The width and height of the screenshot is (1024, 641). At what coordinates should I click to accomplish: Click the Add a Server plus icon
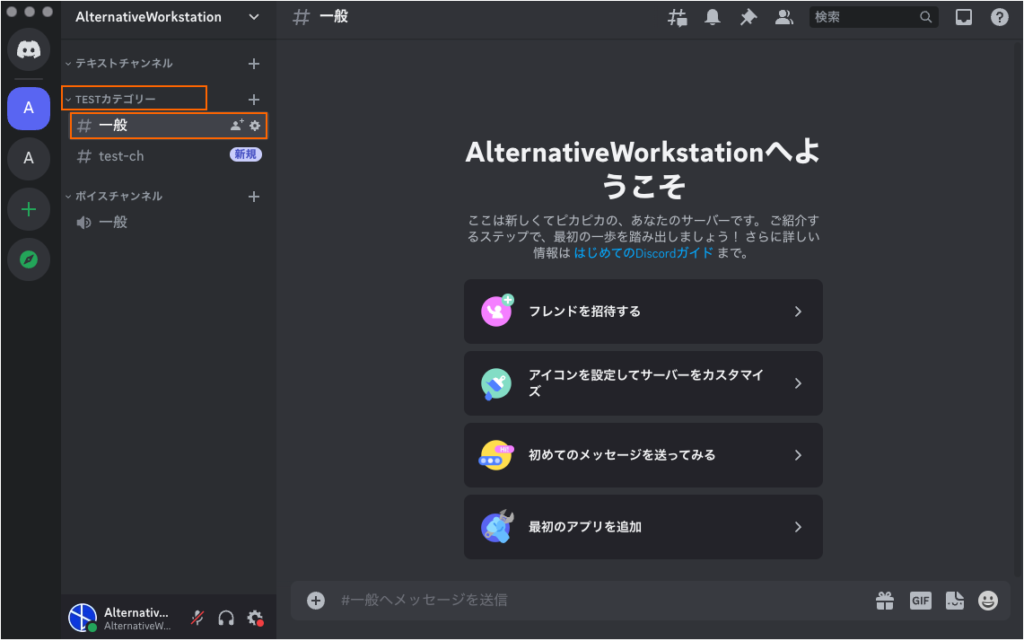click(x=28, y=209)
